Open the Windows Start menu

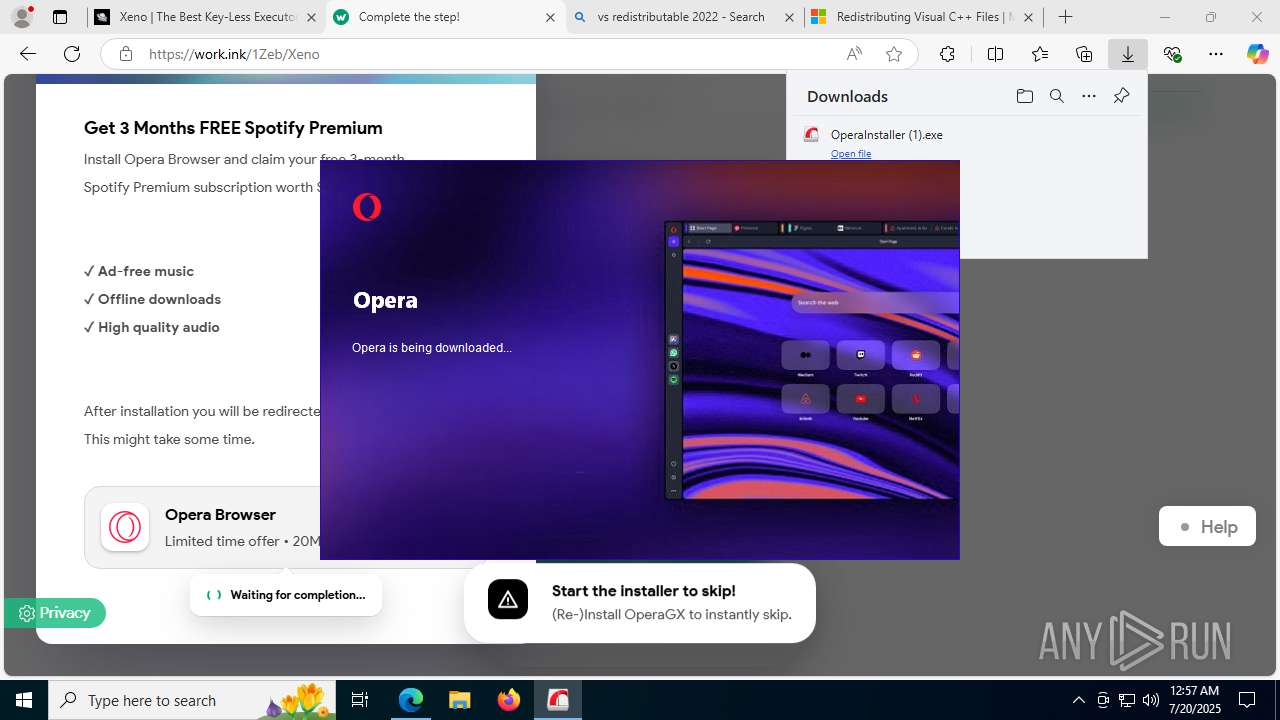coord(24,700)
